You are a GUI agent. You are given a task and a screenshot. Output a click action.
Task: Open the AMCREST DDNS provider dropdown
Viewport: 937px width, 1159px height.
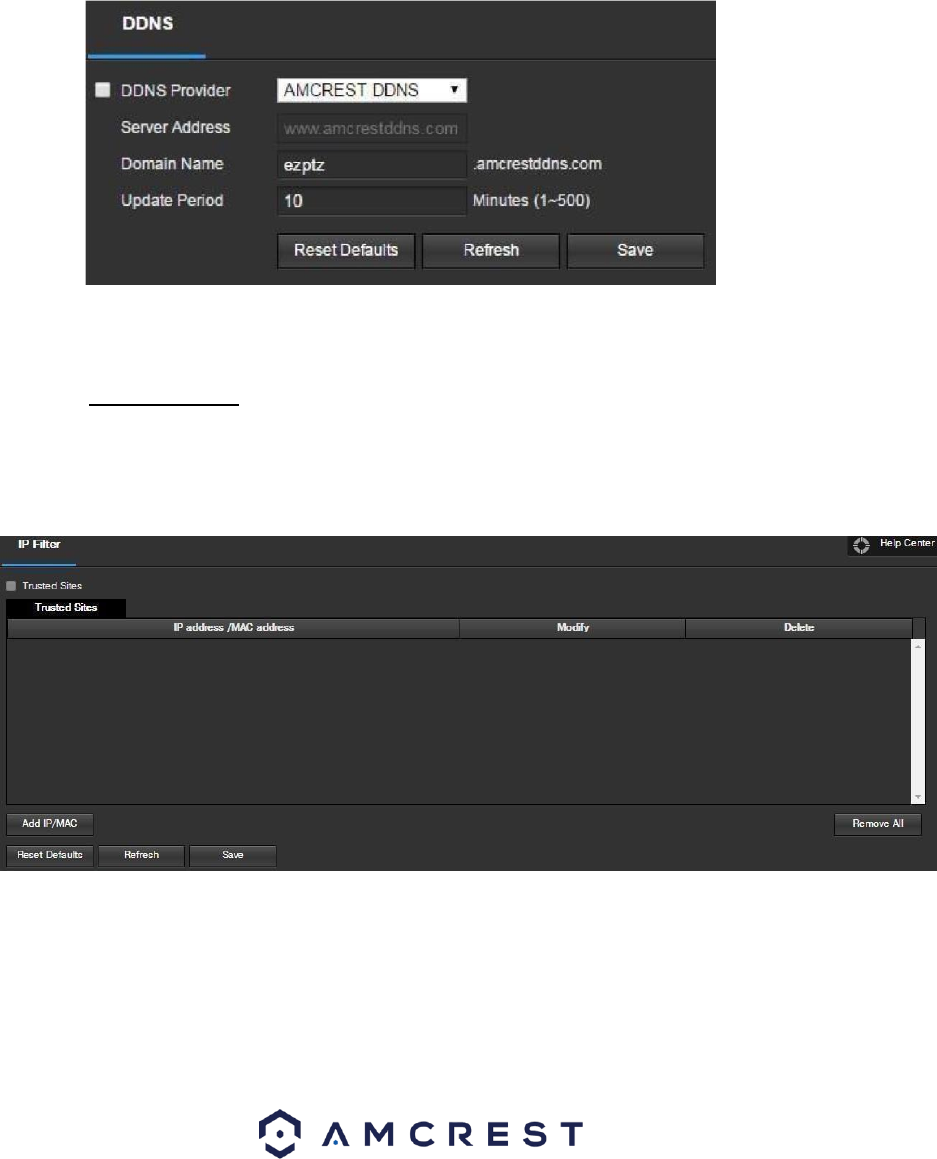click(372, 90)
